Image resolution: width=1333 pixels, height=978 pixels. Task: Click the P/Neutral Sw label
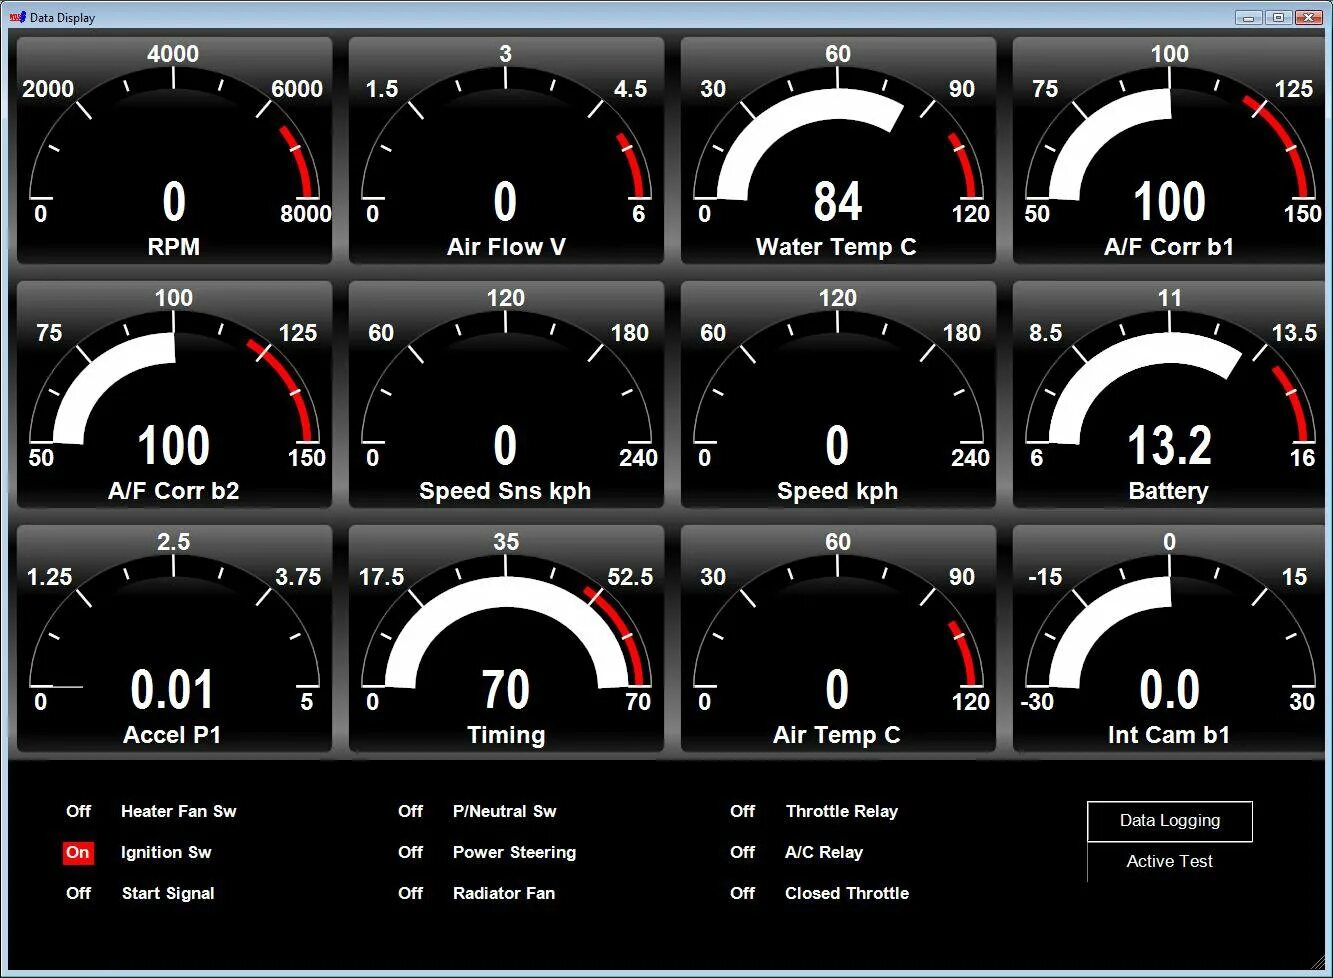(x=505, y=811)
